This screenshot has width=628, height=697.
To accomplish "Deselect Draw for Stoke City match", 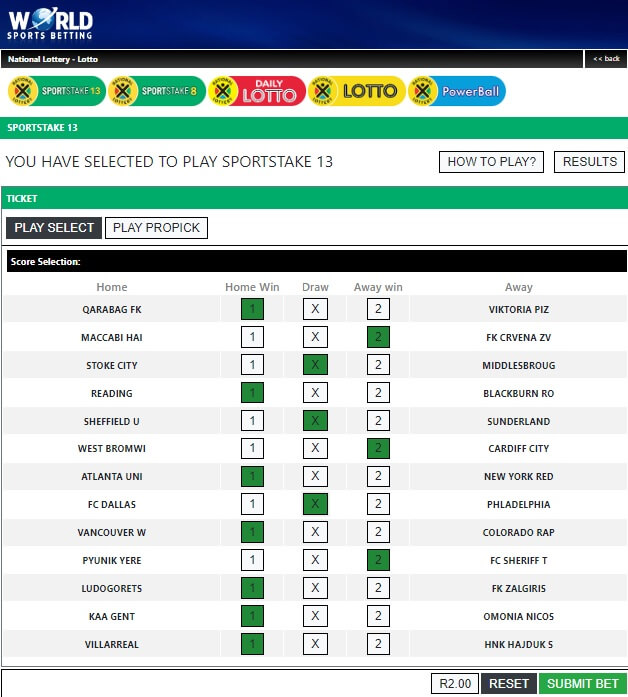I will point(315,366).
